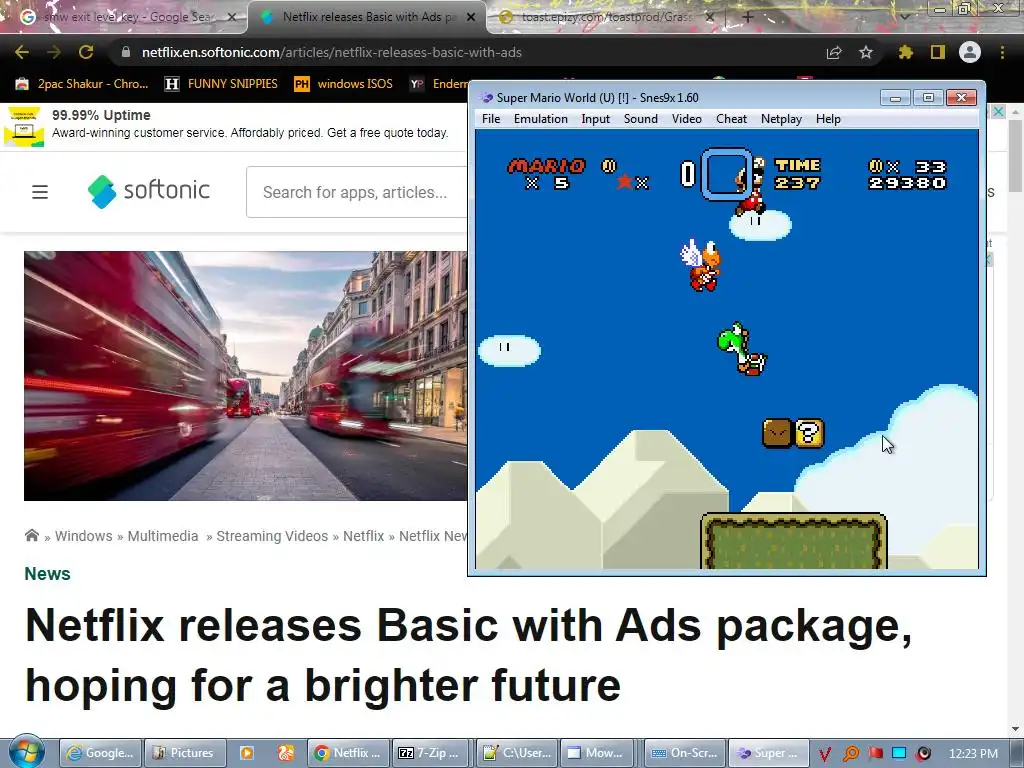Open Chrome side panel icon
1024x768 pixels.
point(938,52)
